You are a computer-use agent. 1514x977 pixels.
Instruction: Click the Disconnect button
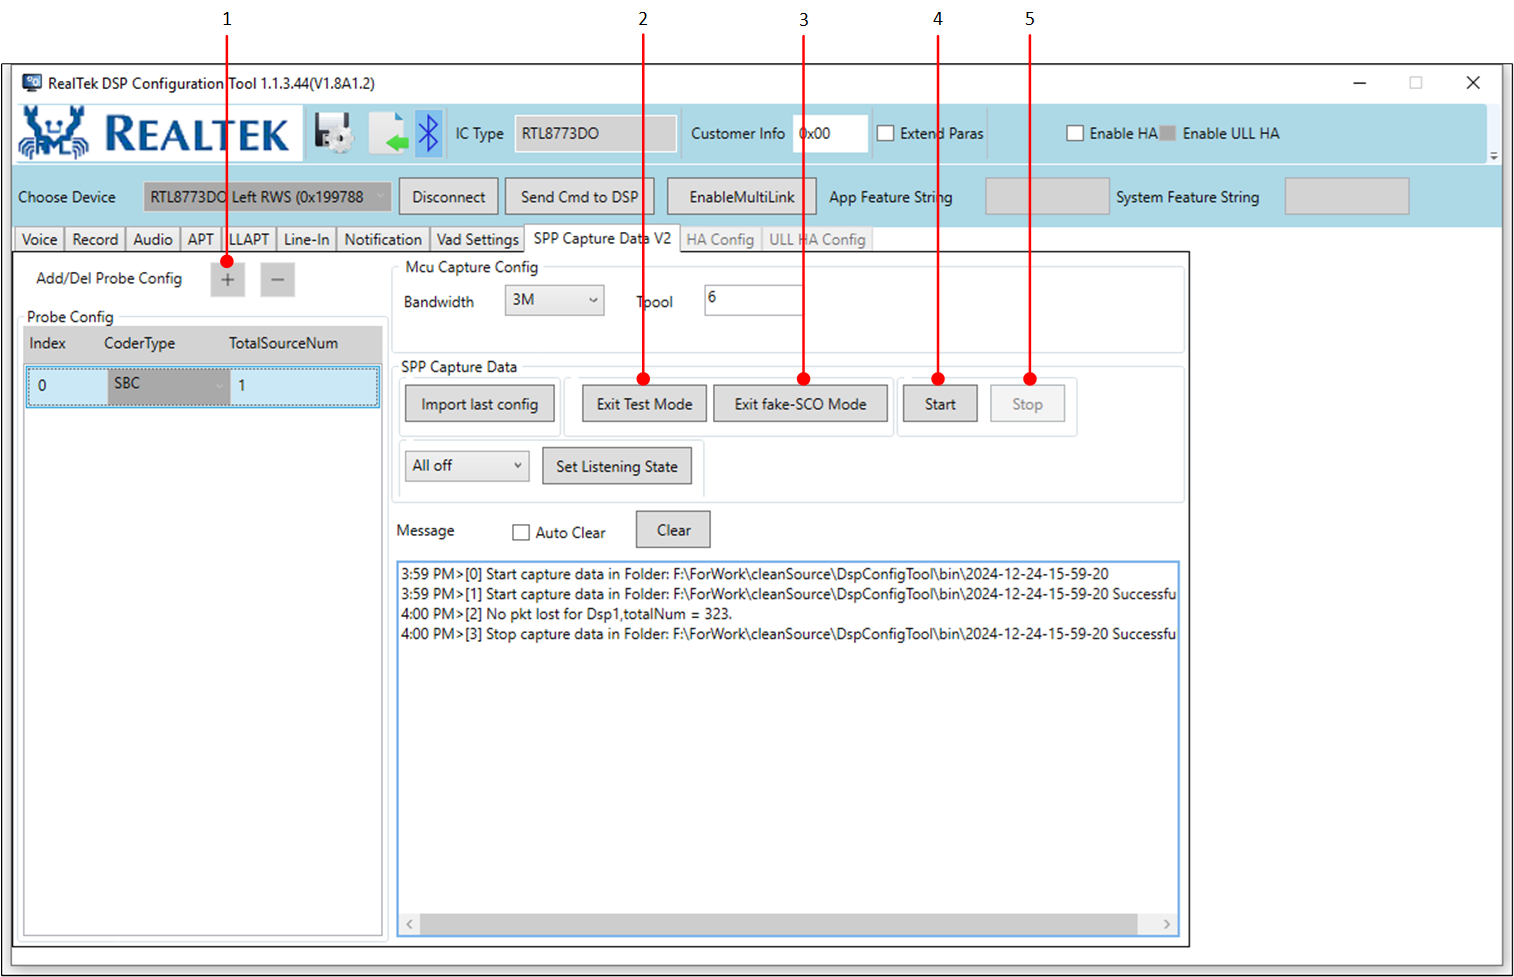(448, 197)
